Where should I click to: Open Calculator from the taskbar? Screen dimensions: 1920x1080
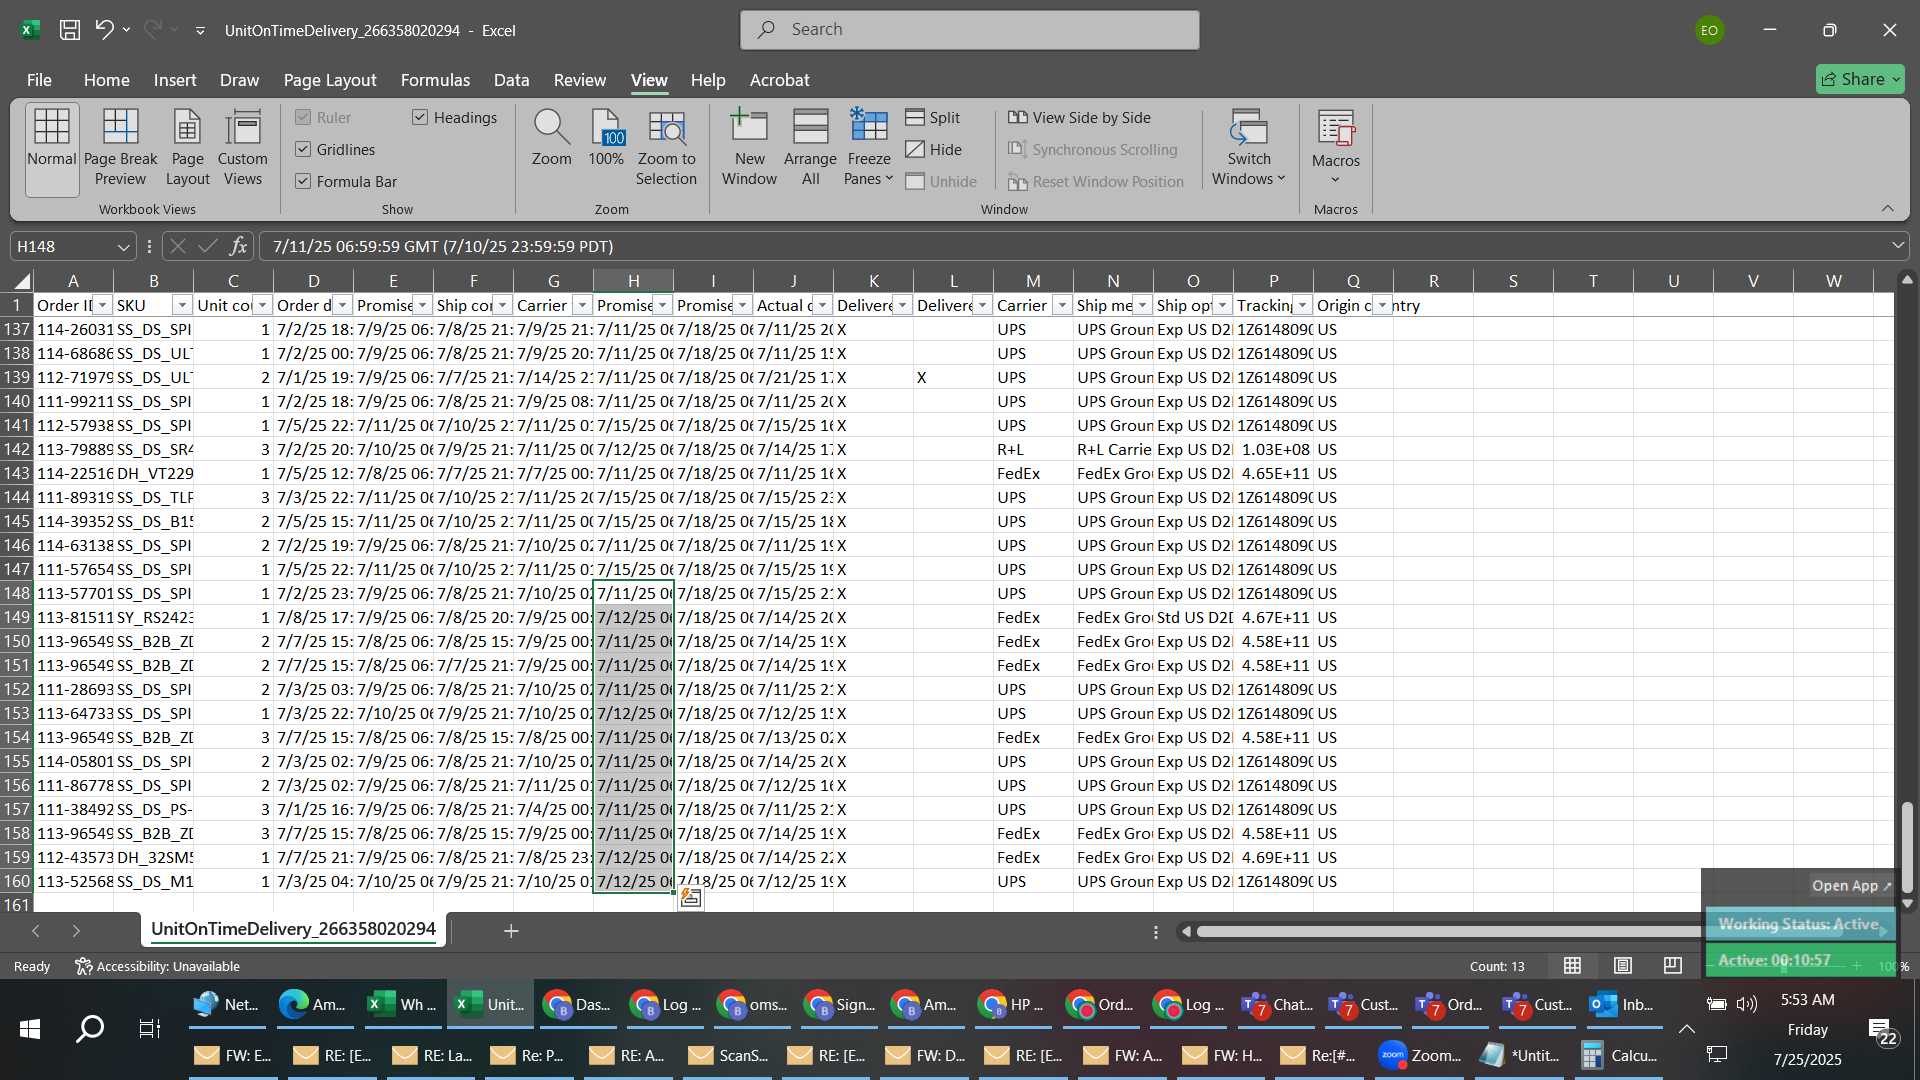pyautogui.click(x=1619, y=1055)
